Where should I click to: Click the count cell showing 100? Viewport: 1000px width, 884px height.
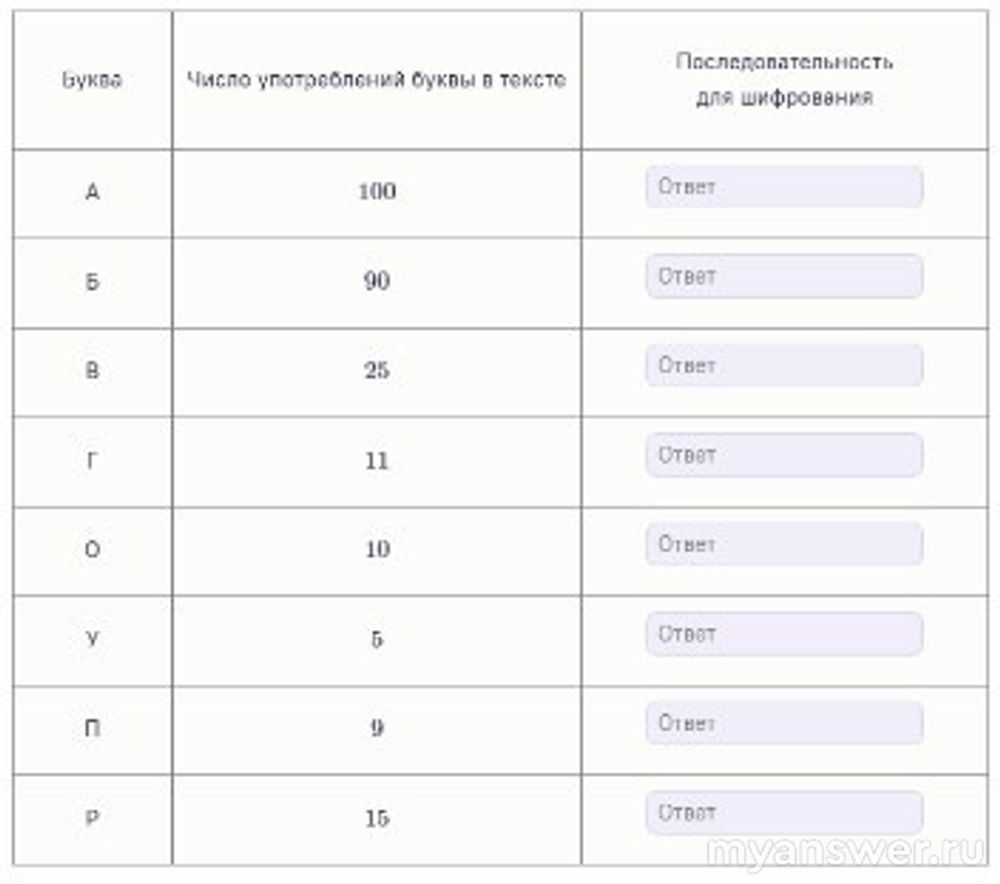click(x=376, y=192)
